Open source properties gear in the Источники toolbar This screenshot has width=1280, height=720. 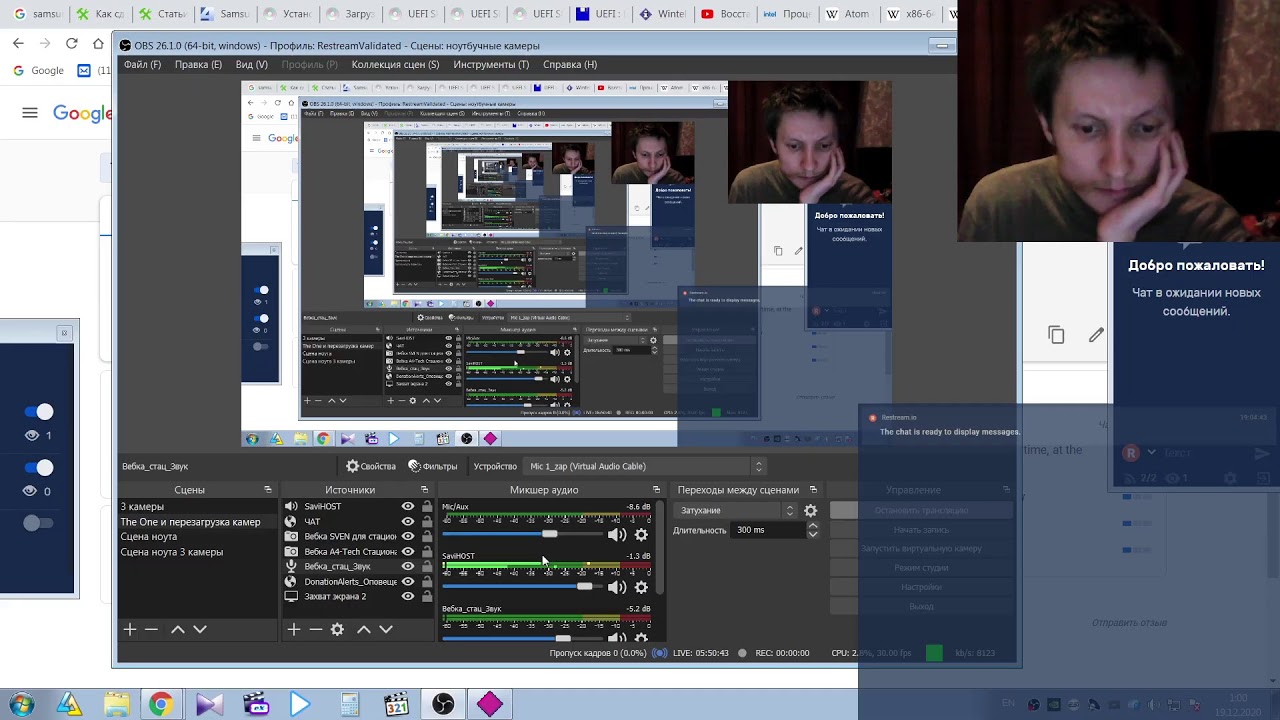pos(337,629)
